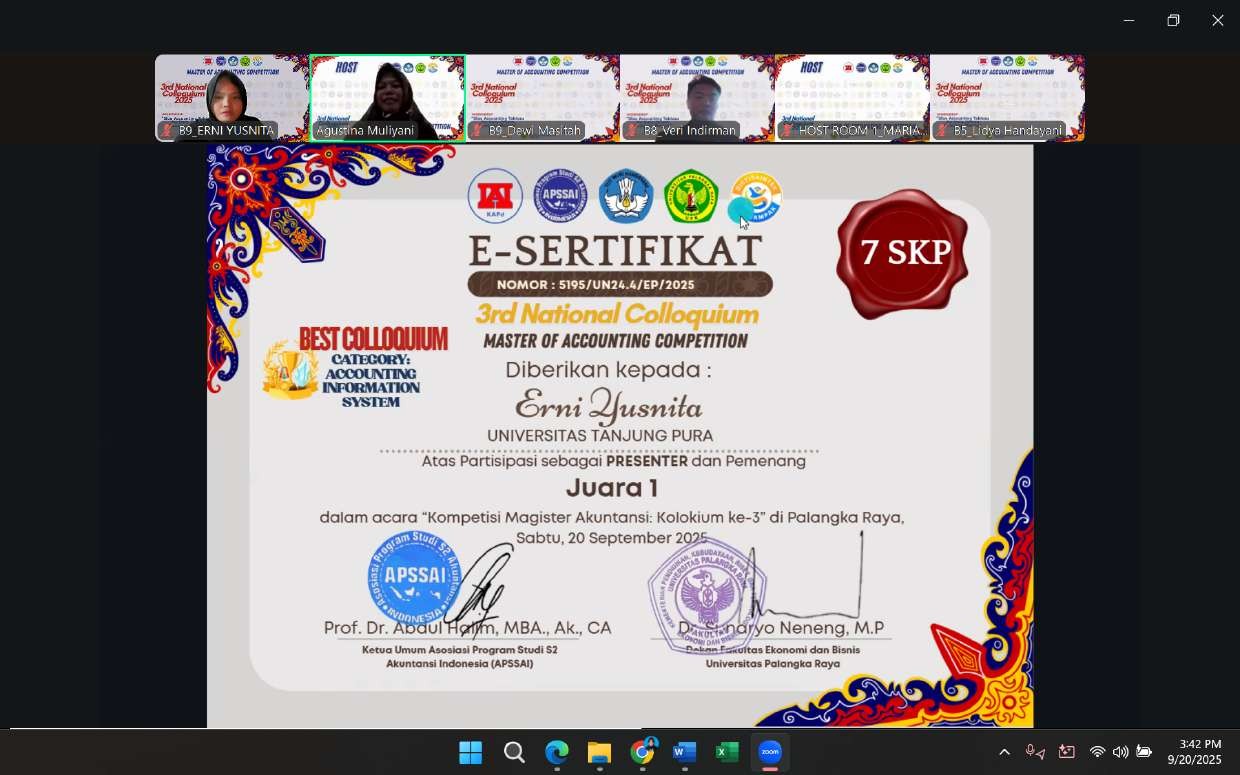Open Microsoft Edge from the taskbar
Screen dimensions: 1240x775
point(556,752)
